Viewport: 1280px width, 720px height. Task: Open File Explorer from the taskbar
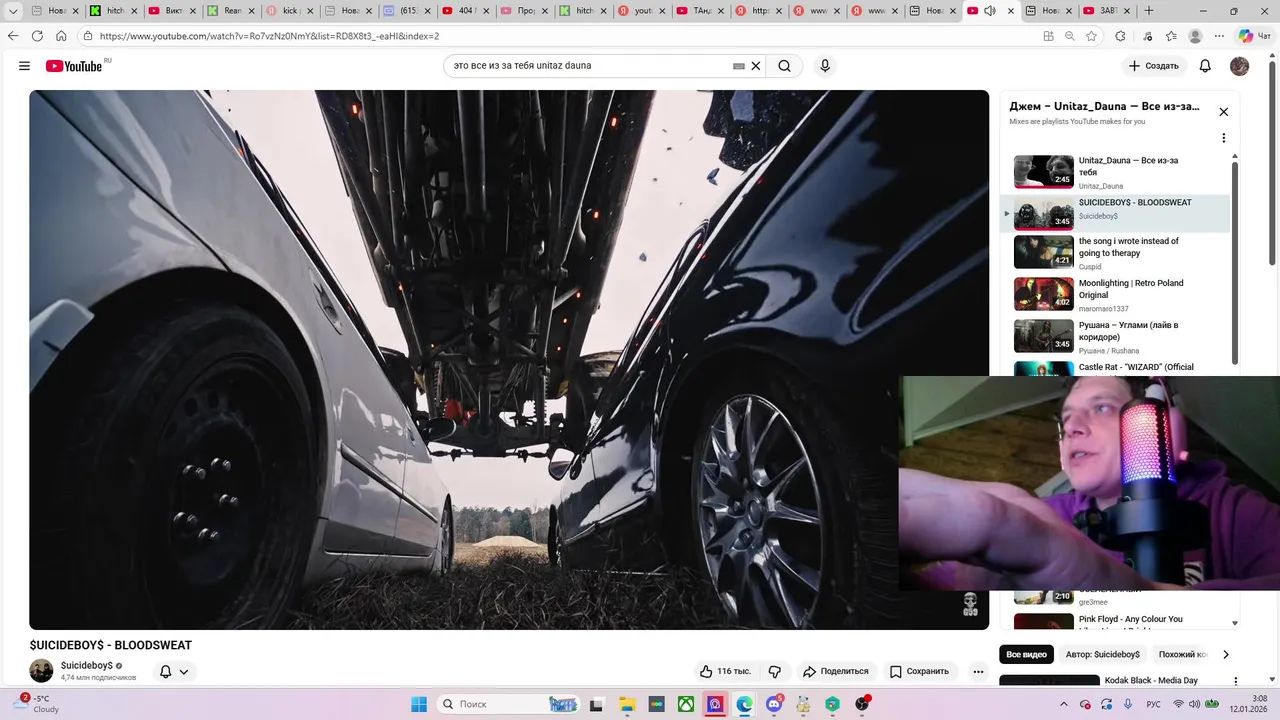pyautogui.click(x=627, y=704)
